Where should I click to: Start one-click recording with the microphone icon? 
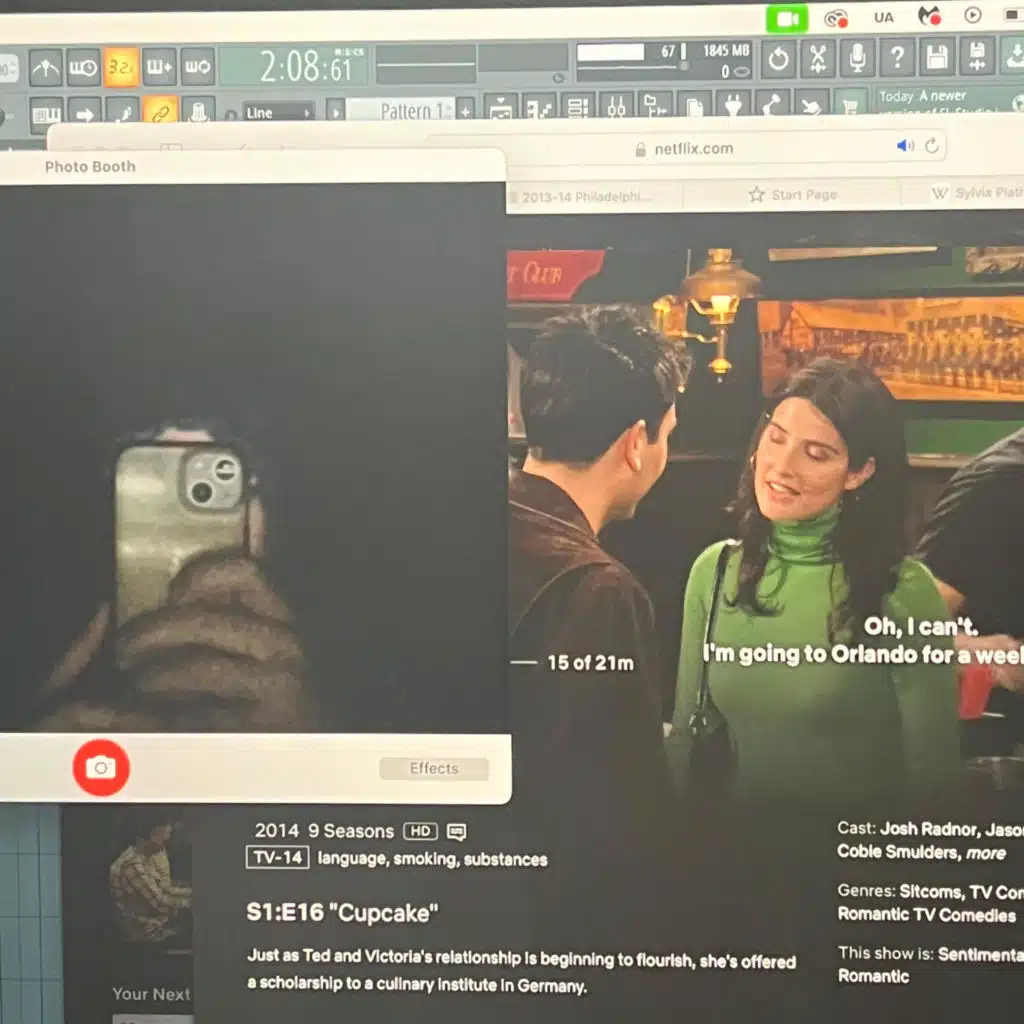pyautogui.click(x=857, y=59)
